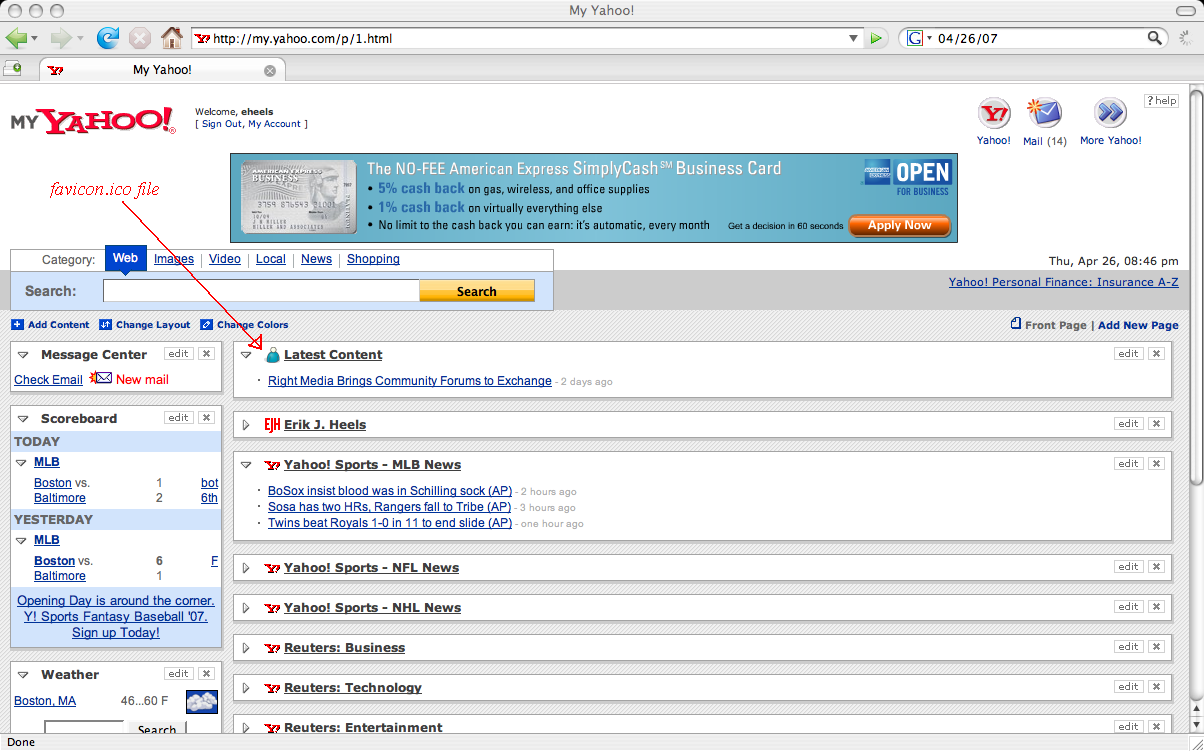Edit the Erik J. Heels module
Image resolution: width=1204 pixels, height=751 pixels.
[1129, 424]
